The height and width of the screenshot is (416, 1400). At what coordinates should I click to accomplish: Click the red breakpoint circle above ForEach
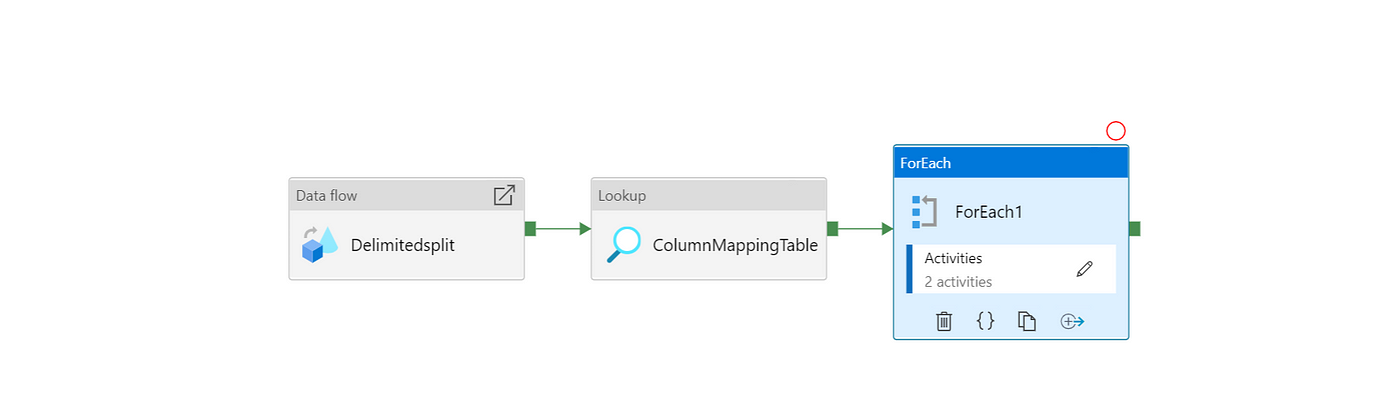click(1116, 131)
